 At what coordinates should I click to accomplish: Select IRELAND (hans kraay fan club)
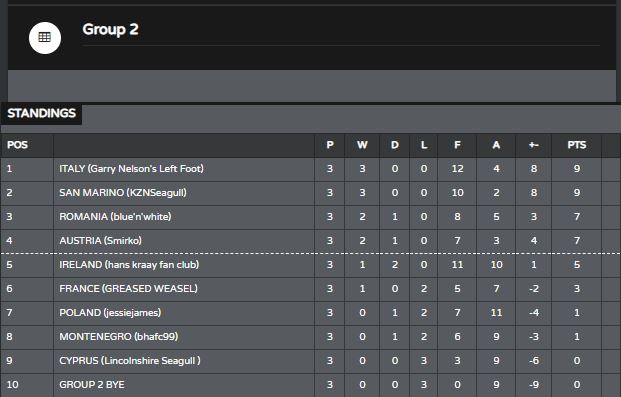[x=129, y=265]
